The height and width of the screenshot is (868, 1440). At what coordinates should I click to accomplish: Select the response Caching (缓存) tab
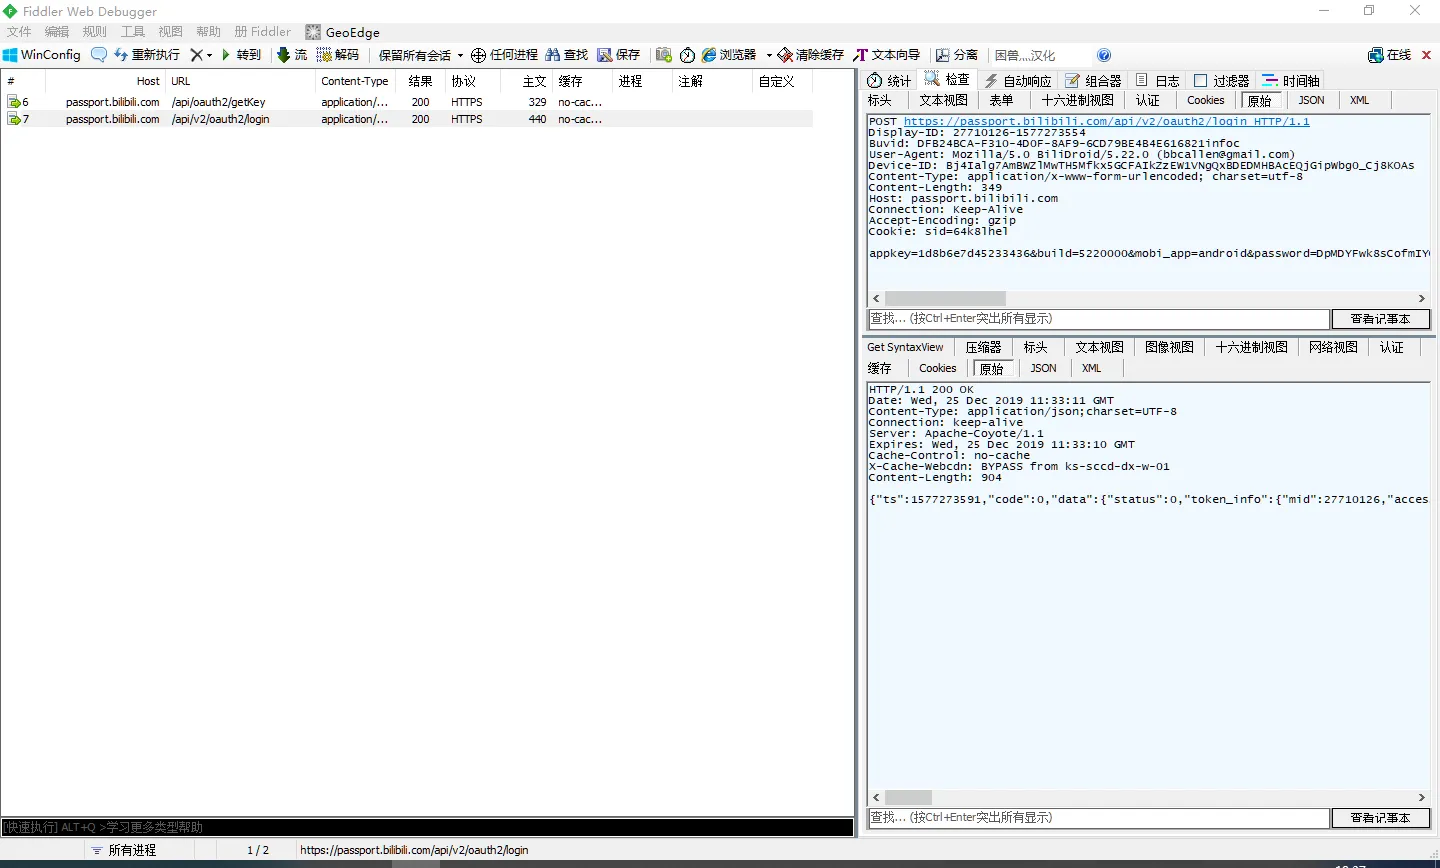(x=880, y=368)
